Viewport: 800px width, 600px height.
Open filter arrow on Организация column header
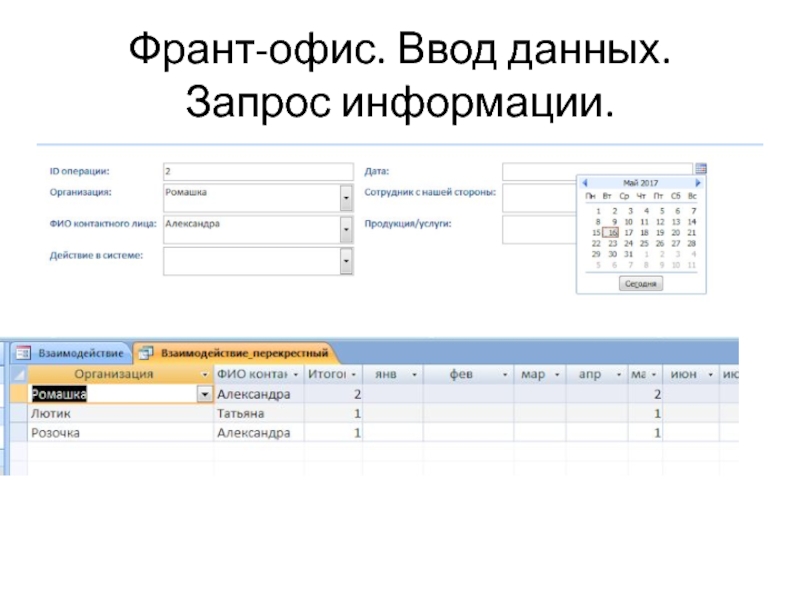[205, 374]
